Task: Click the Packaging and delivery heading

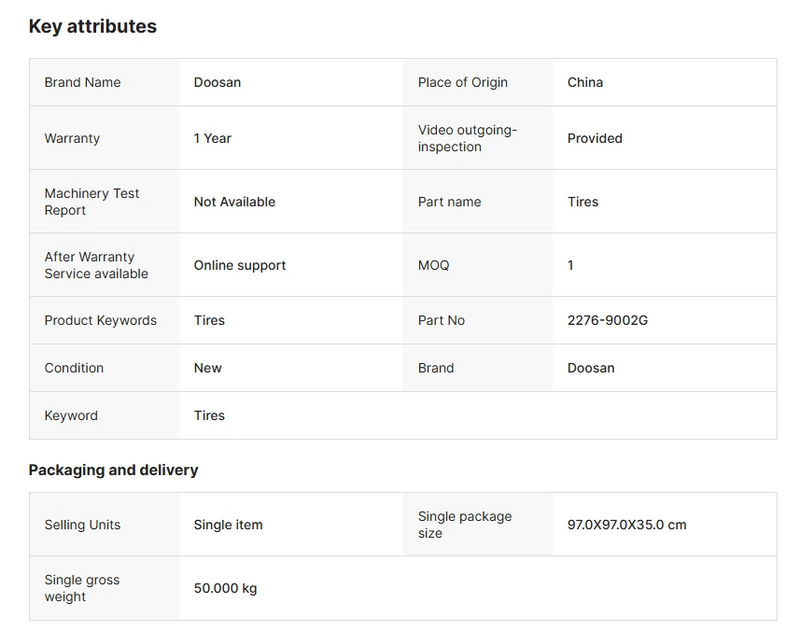Action: [113, 470]
